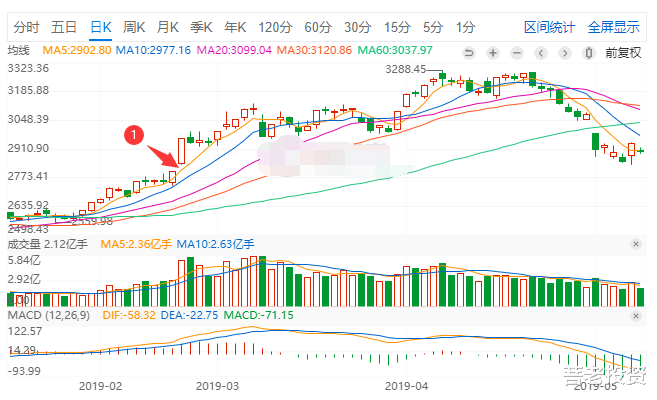Click the candlestick style icon

tap(589, 53)
